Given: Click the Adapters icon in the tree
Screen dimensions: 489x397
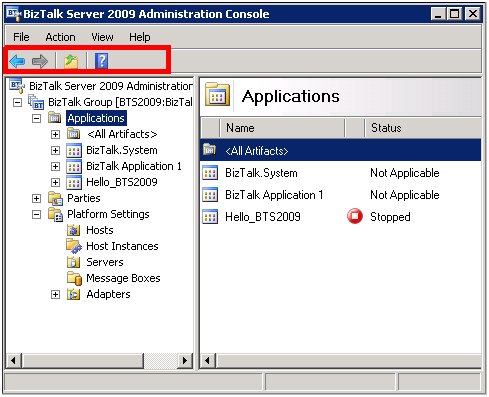Looking at the screenshot, I should pos(74,294).
